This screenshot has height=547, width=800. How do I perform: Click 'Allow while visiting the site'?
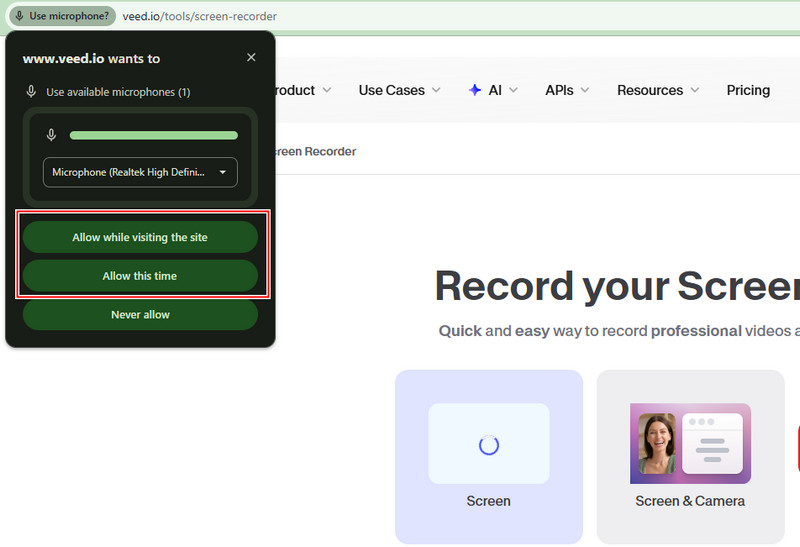[x=140, y=237]
